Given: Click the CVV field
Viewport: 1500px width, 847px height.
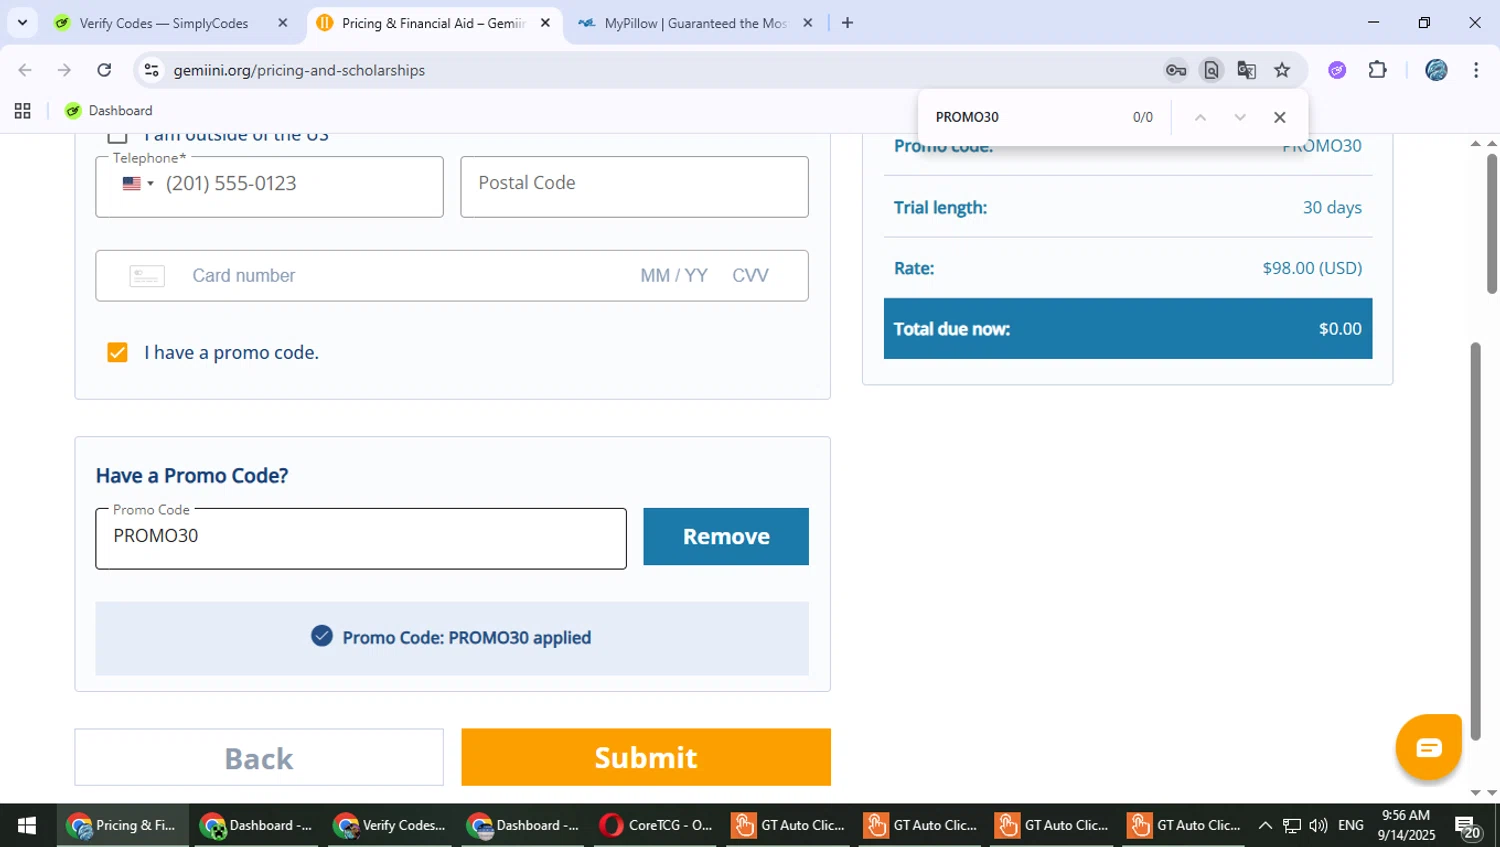Looking at the screenshot, I should tap(751, 276).
